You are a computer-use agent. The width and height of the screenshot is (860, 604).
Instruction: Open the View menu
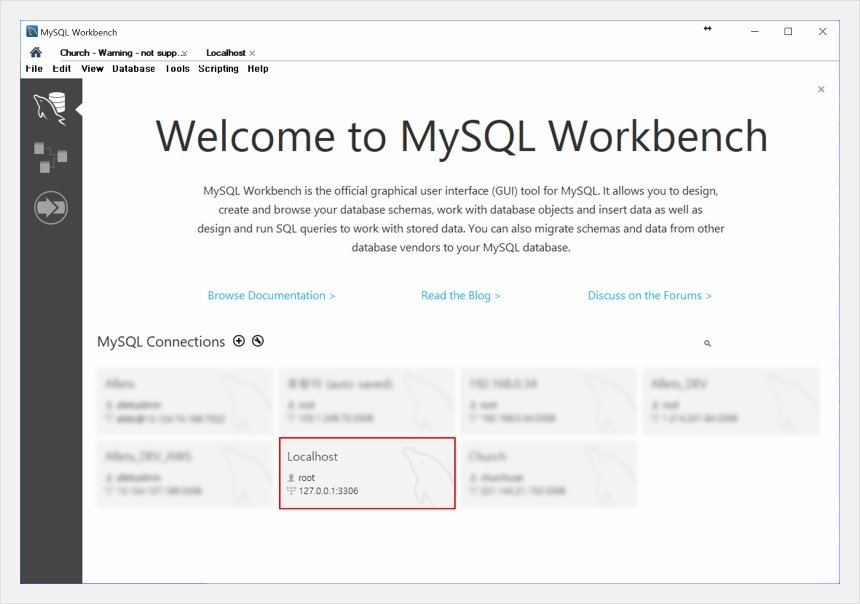point(92,69)
